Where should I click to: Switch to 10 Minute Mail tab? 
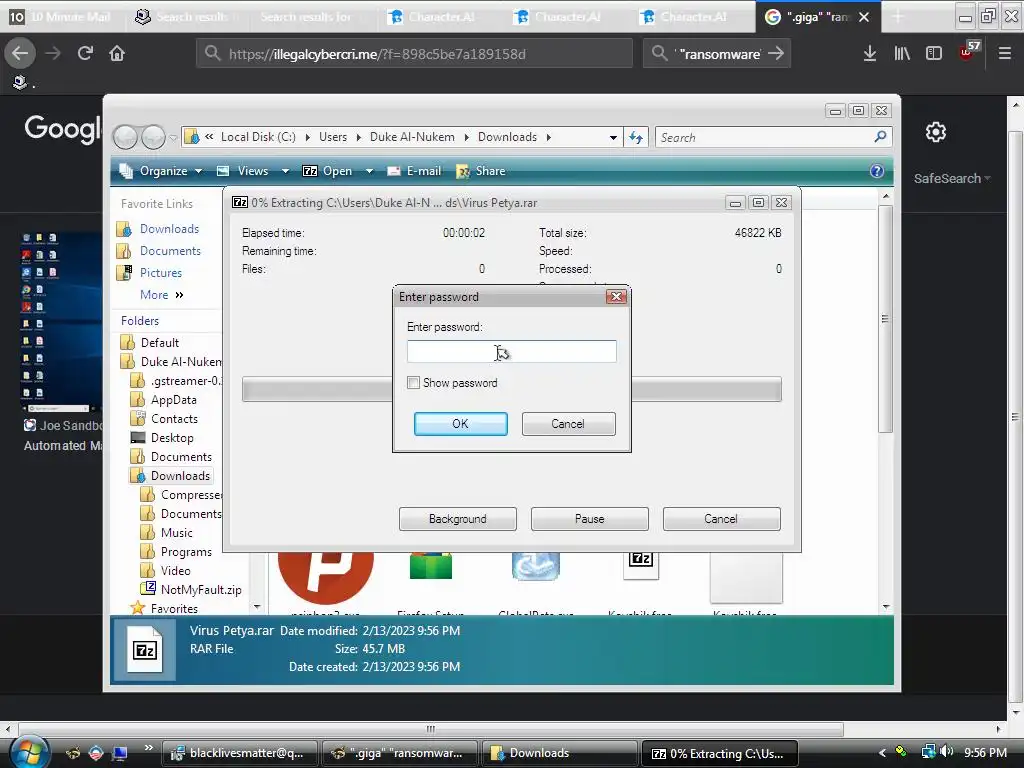63,16
